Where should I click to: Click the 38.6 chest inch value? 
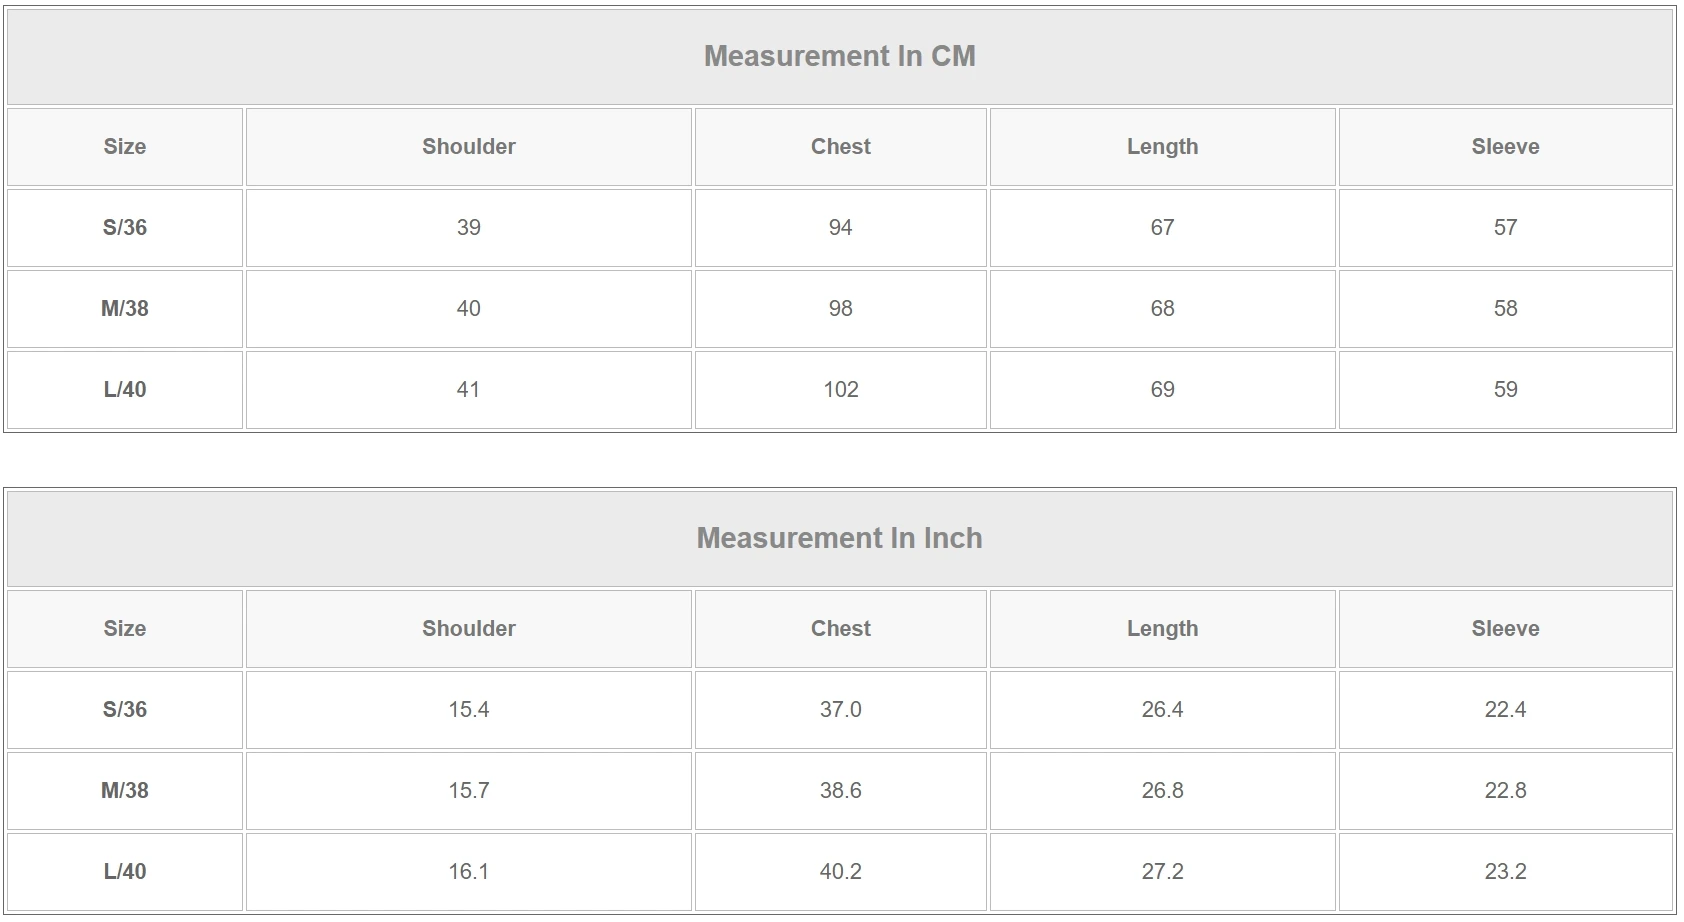click(x=840, y=791)
